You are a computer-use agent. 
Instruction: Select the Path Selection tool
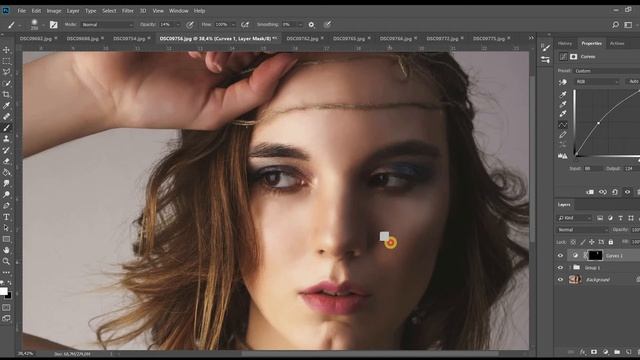pos(6,228)
